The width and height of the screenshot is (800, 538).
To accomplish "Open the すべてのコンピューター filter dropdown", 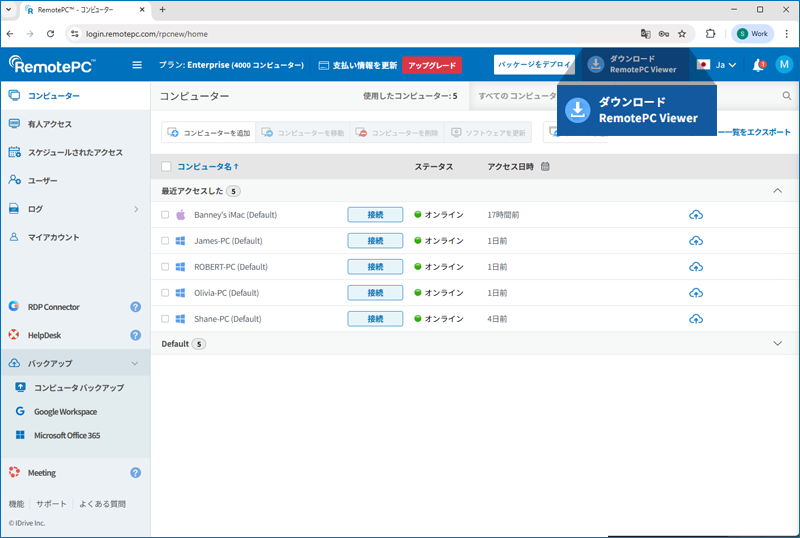I will pos(517,95).
